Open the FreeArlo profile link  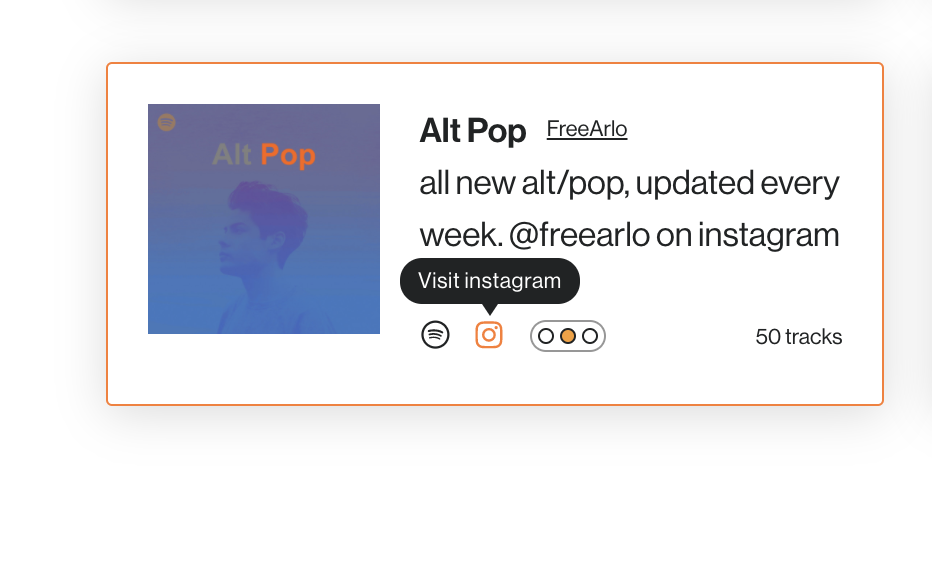(587, 129)
